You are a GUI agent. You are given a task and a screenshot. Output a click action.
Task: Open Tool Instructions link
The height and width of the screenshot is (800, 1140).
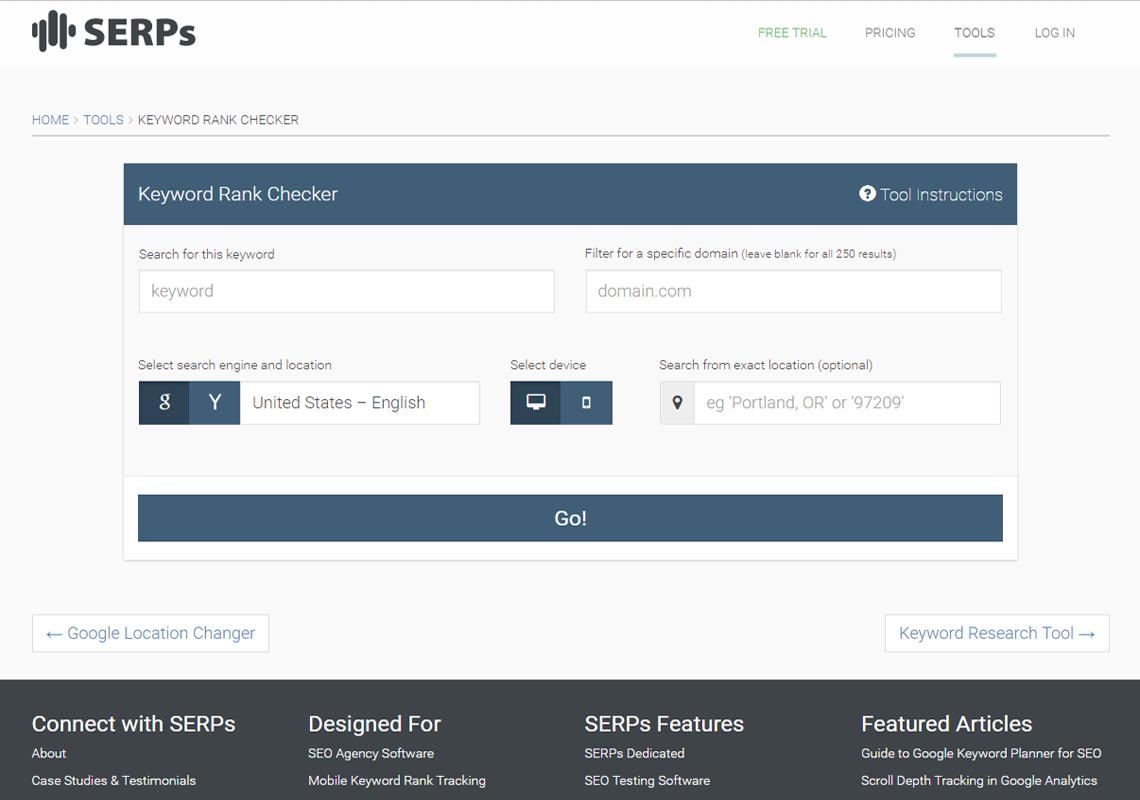tap(931, 194)
